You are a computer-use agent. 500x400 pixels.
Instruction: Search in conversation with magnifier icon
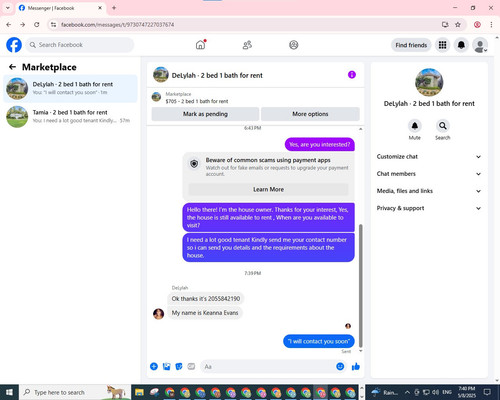(x=443, y=126)
